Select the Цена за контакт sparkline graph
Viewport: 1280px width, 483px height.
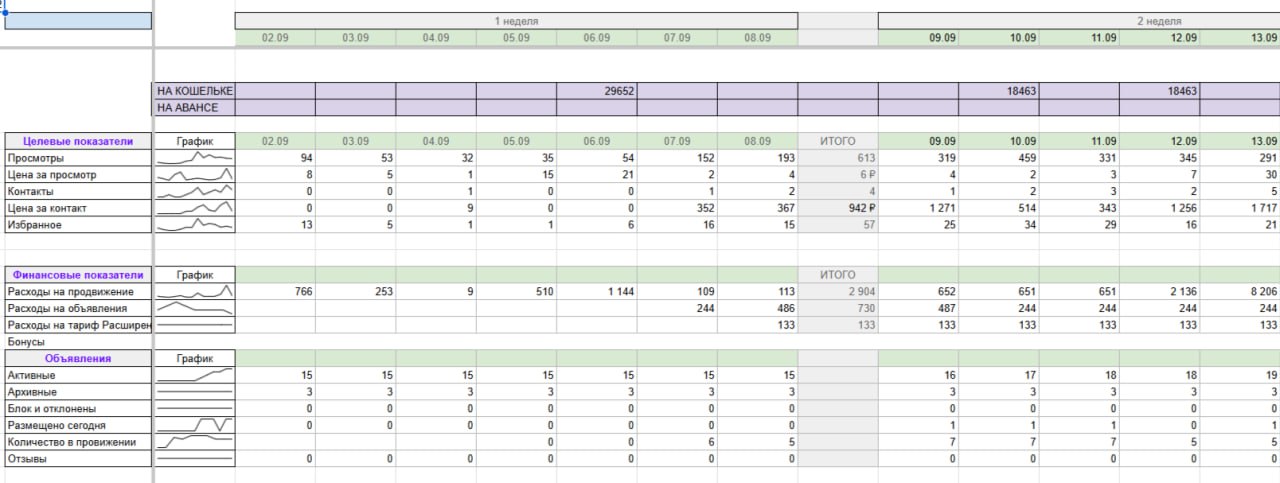point(195,208)
